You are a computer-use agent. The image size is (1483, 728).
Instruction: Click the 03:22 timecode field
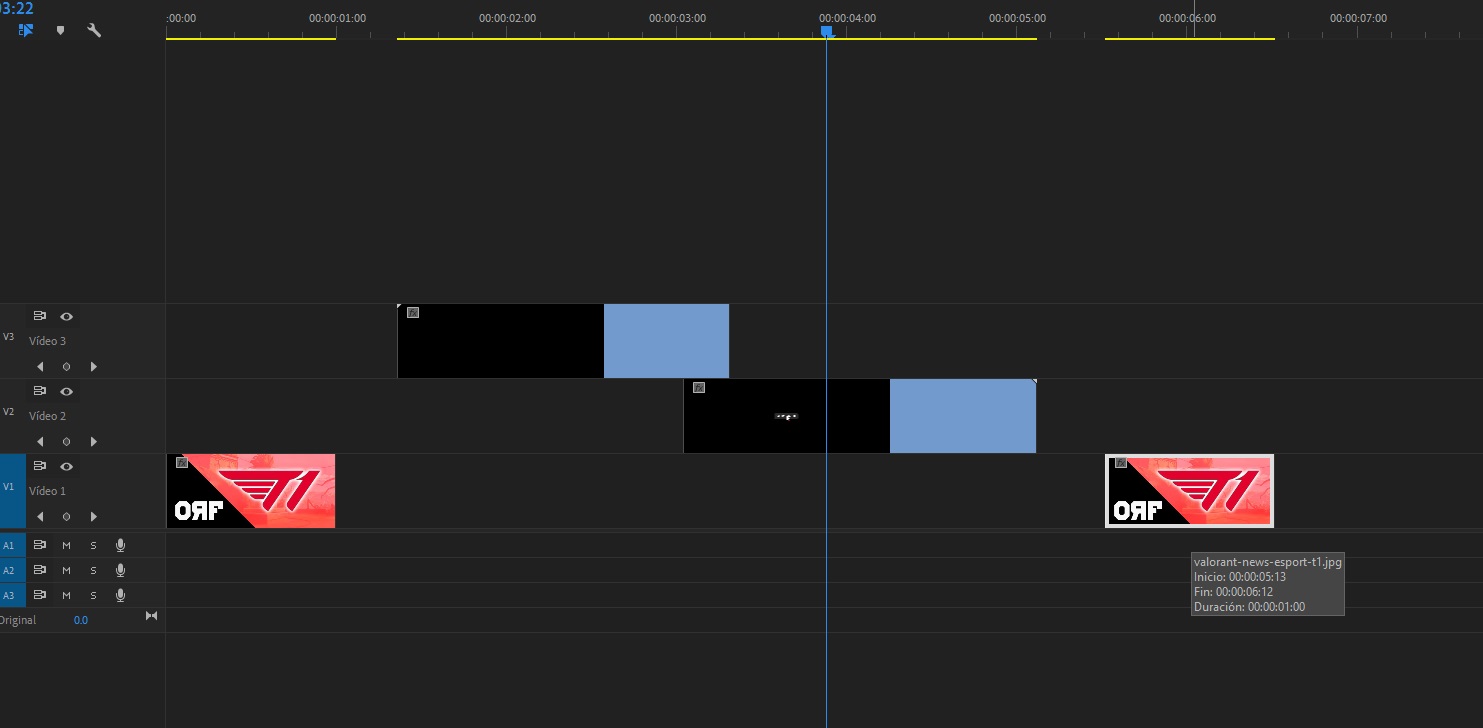click(x=18, y=8)
